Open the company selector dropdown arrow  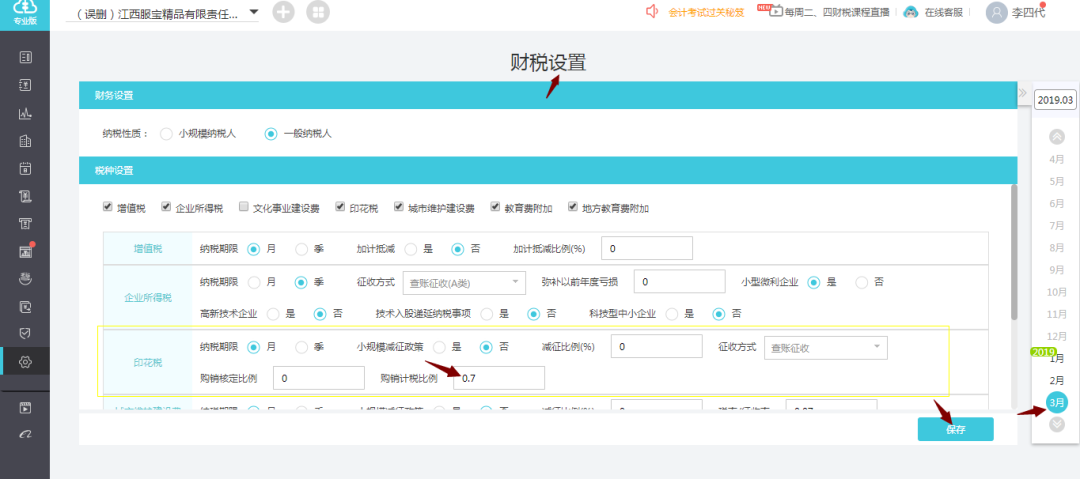pyautogui.click(x=253, y=12)
